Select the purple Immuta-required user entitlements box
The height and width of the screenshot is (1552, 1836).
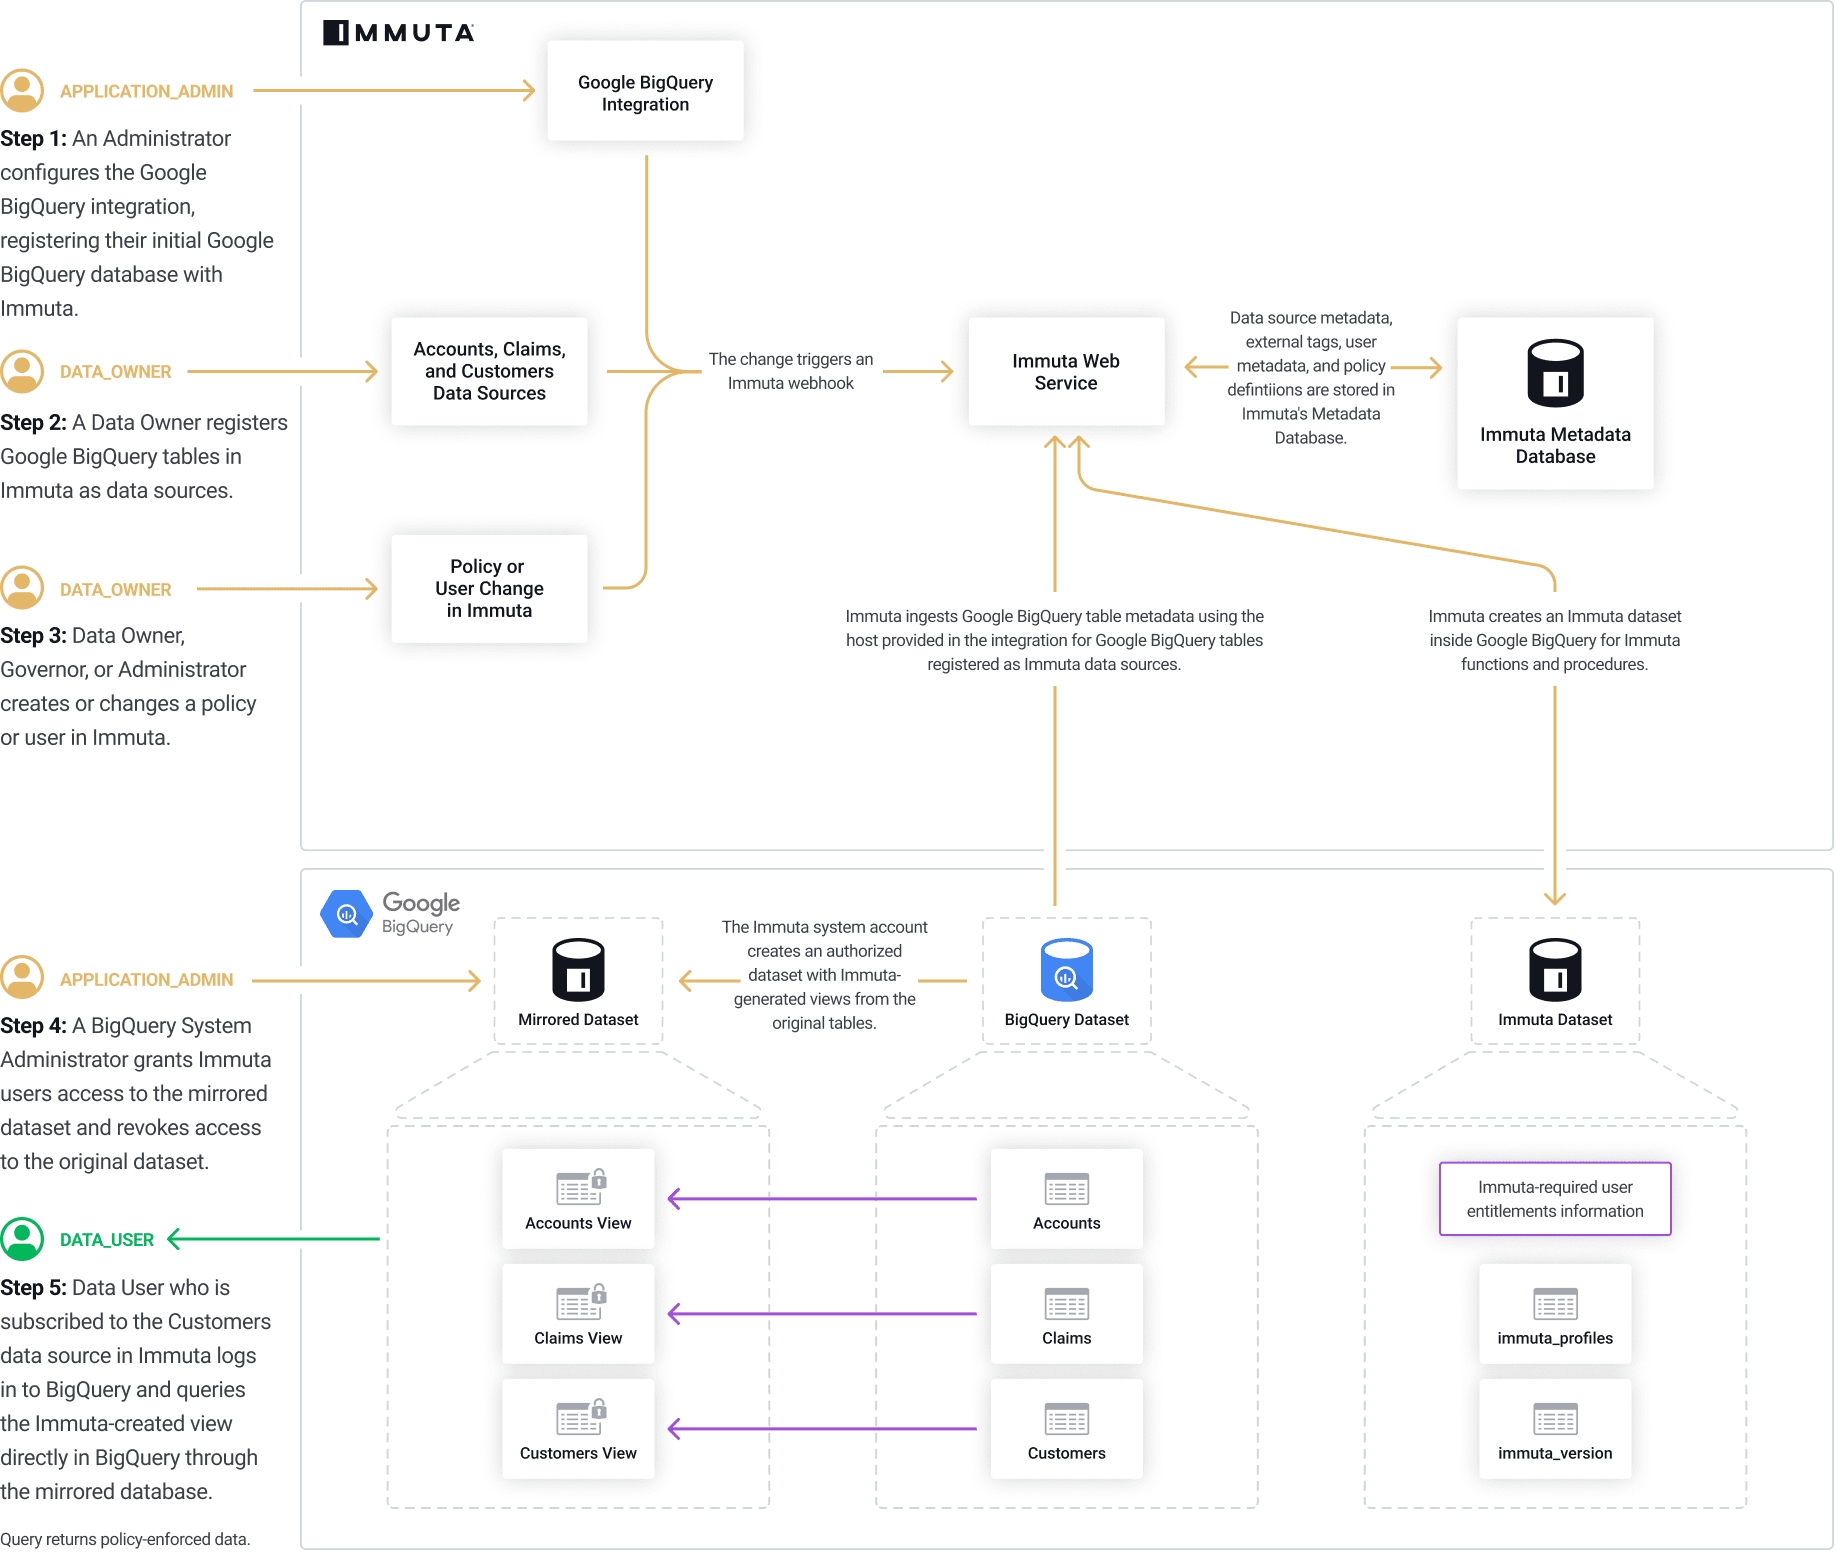(x=1555, y=1199)
